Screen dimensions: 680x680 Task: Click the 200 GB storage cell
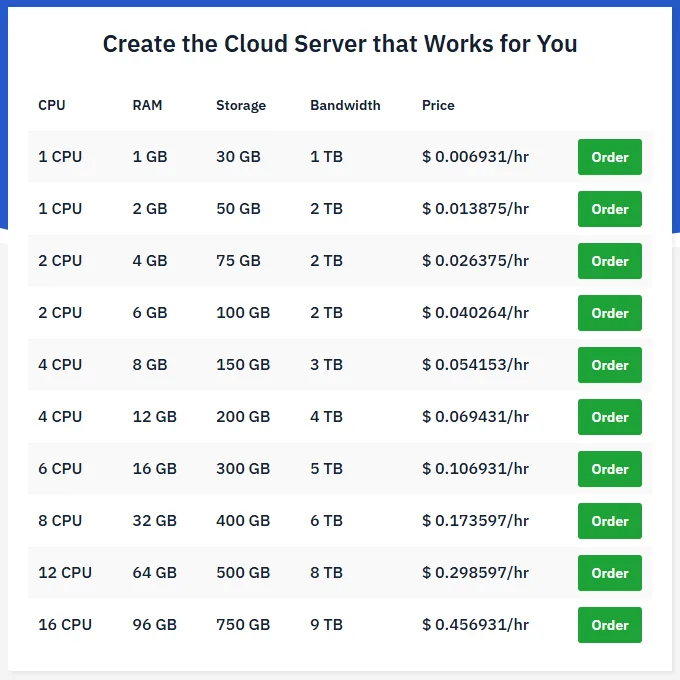coord(243,417)
